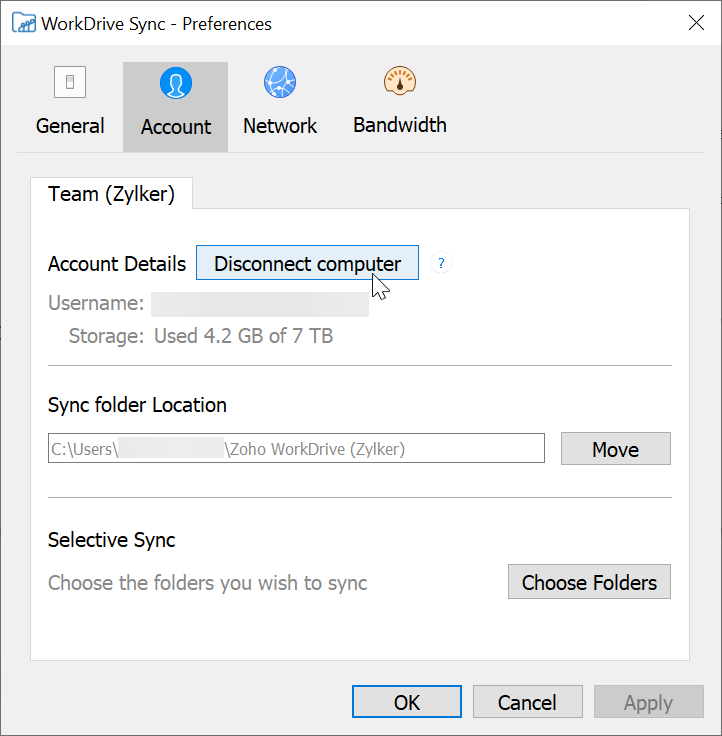This screenshot has width=722, height=736.
Task: Click the Account person icon
Action: [x=176, y=84]
